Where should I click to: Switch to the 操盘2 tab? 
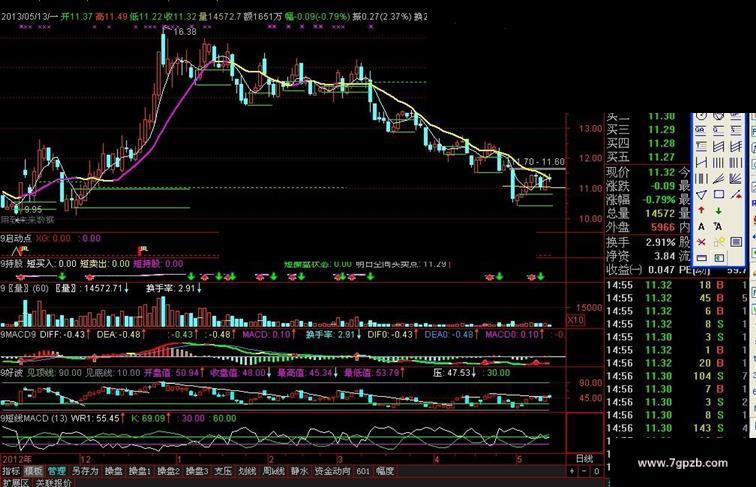168,471
